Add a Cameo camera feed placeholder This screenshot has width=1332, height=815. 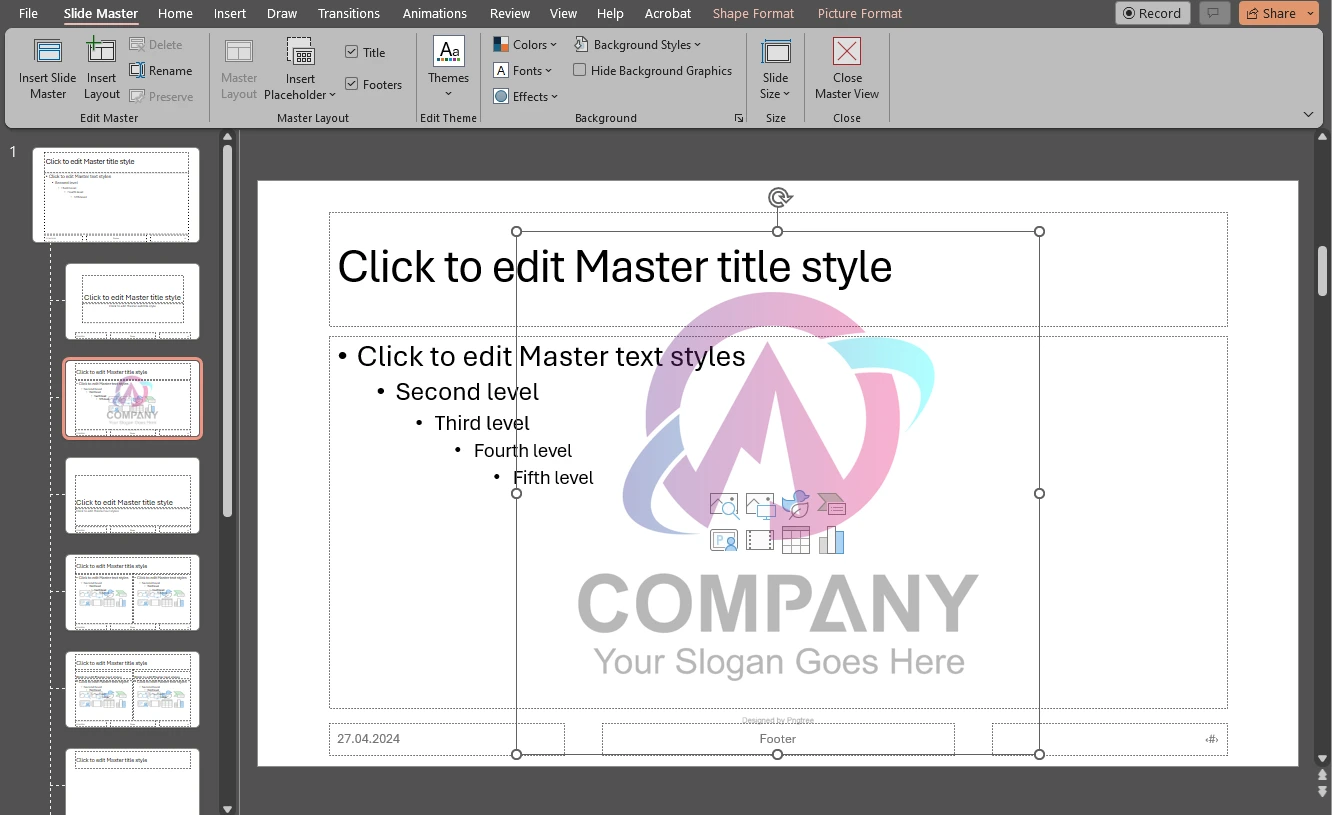pos(724,540)
